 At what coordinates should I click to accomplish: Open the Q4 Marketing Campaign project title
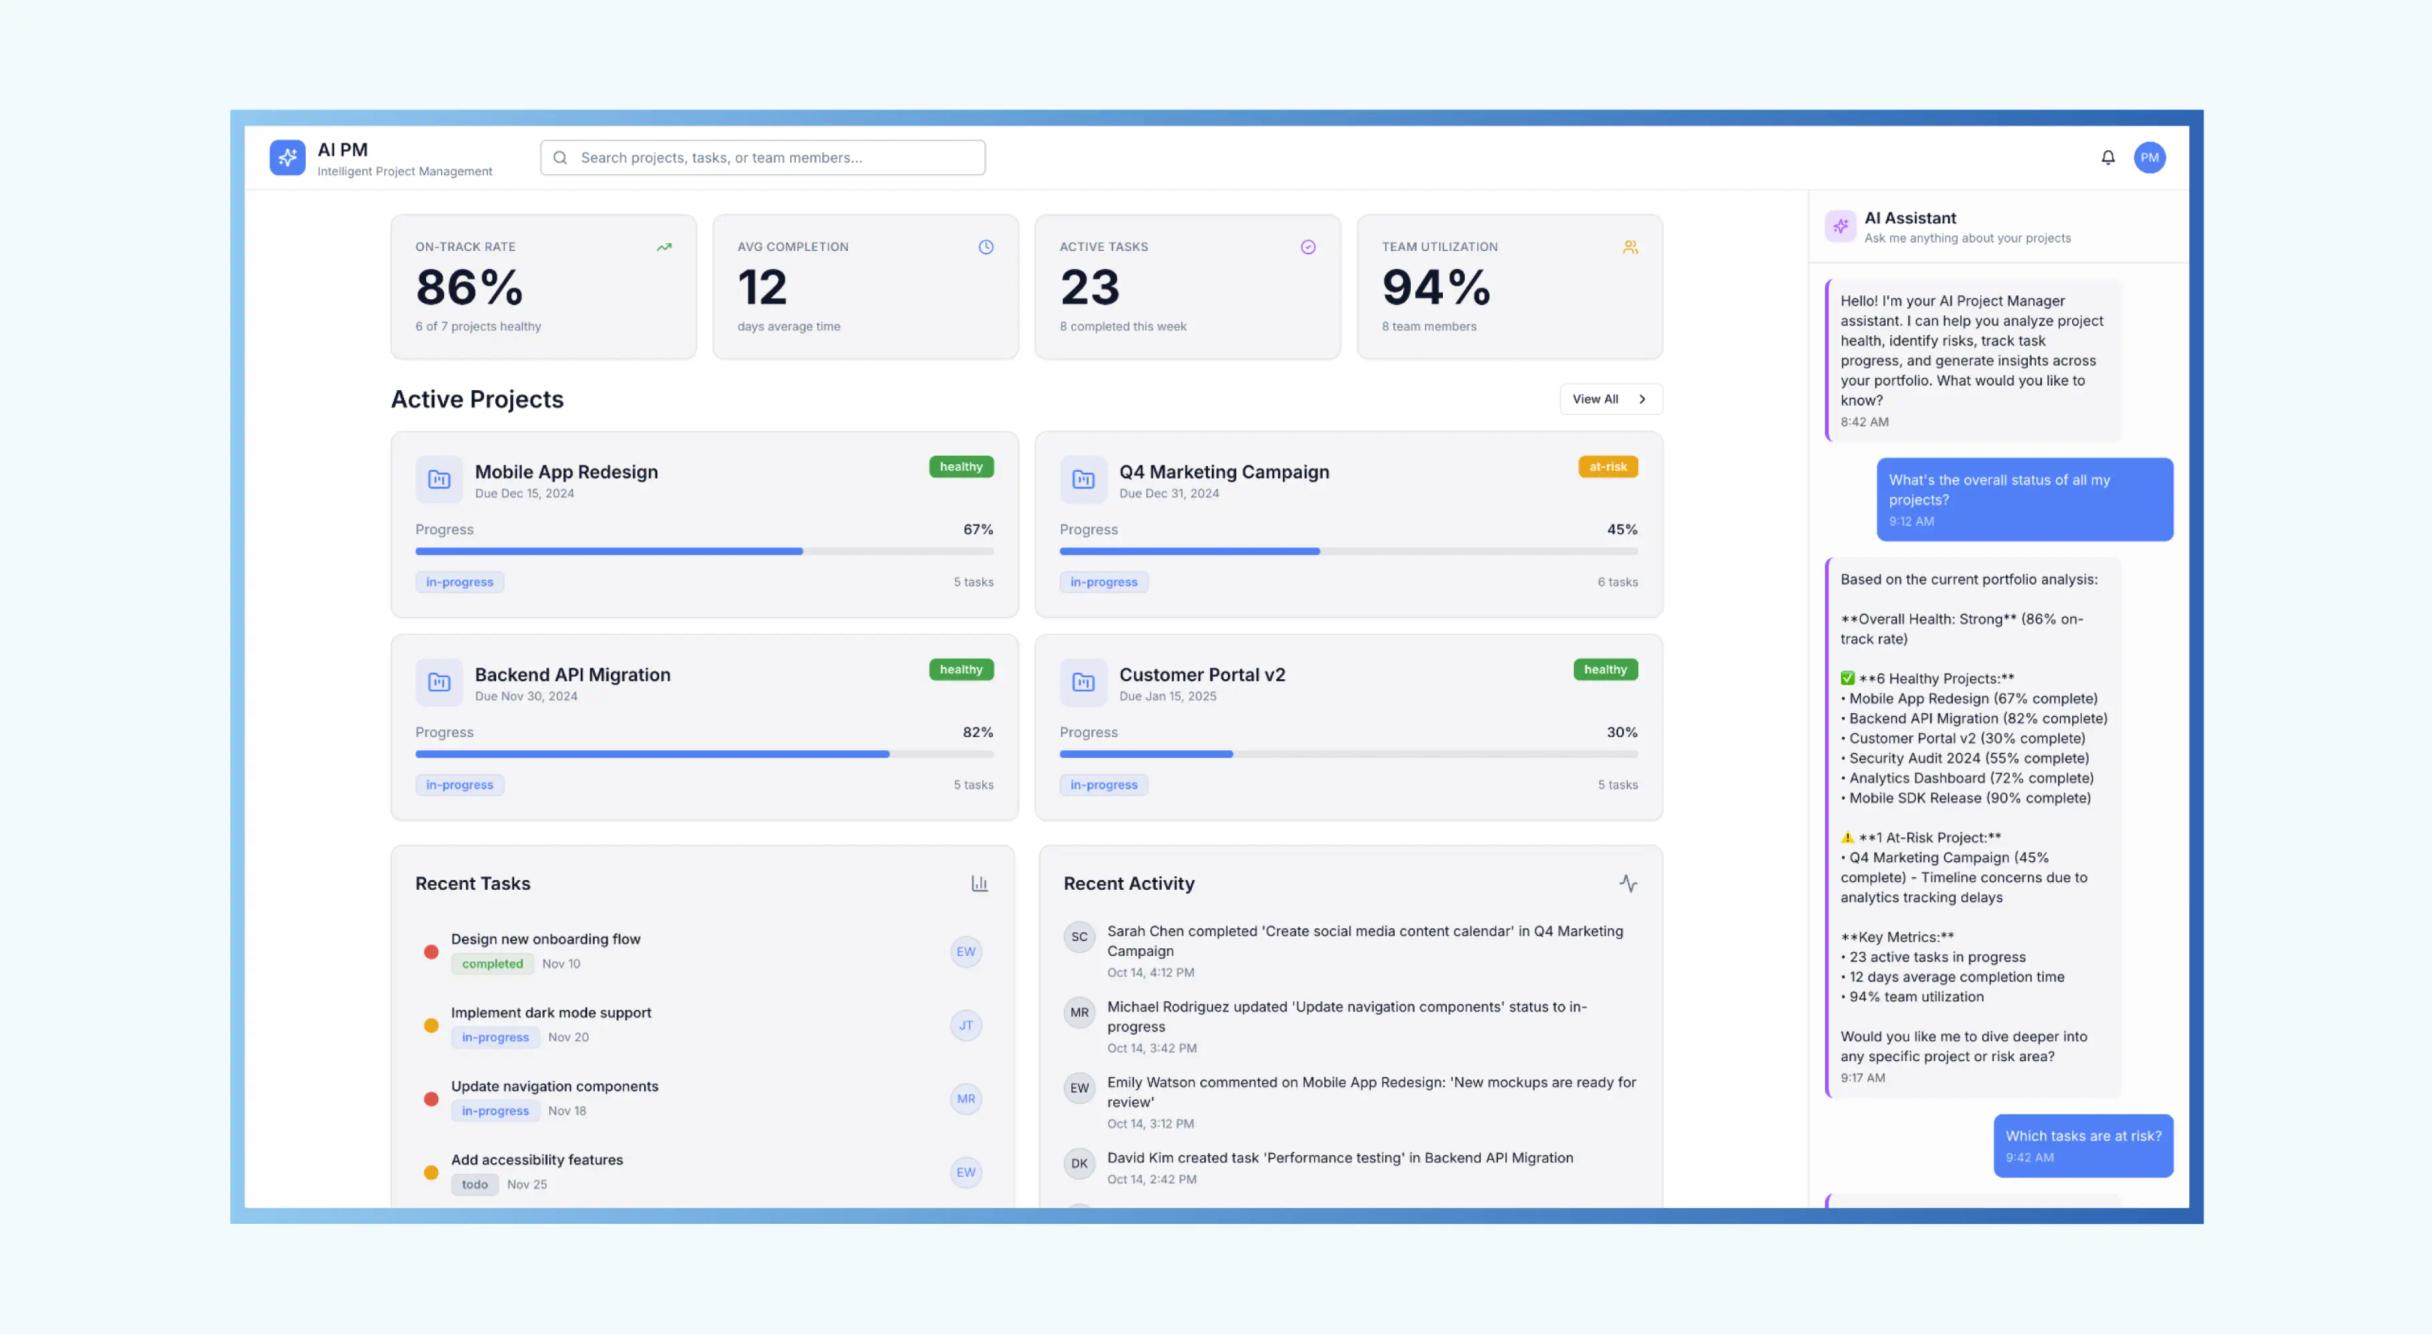click(x=1223, y=472)
